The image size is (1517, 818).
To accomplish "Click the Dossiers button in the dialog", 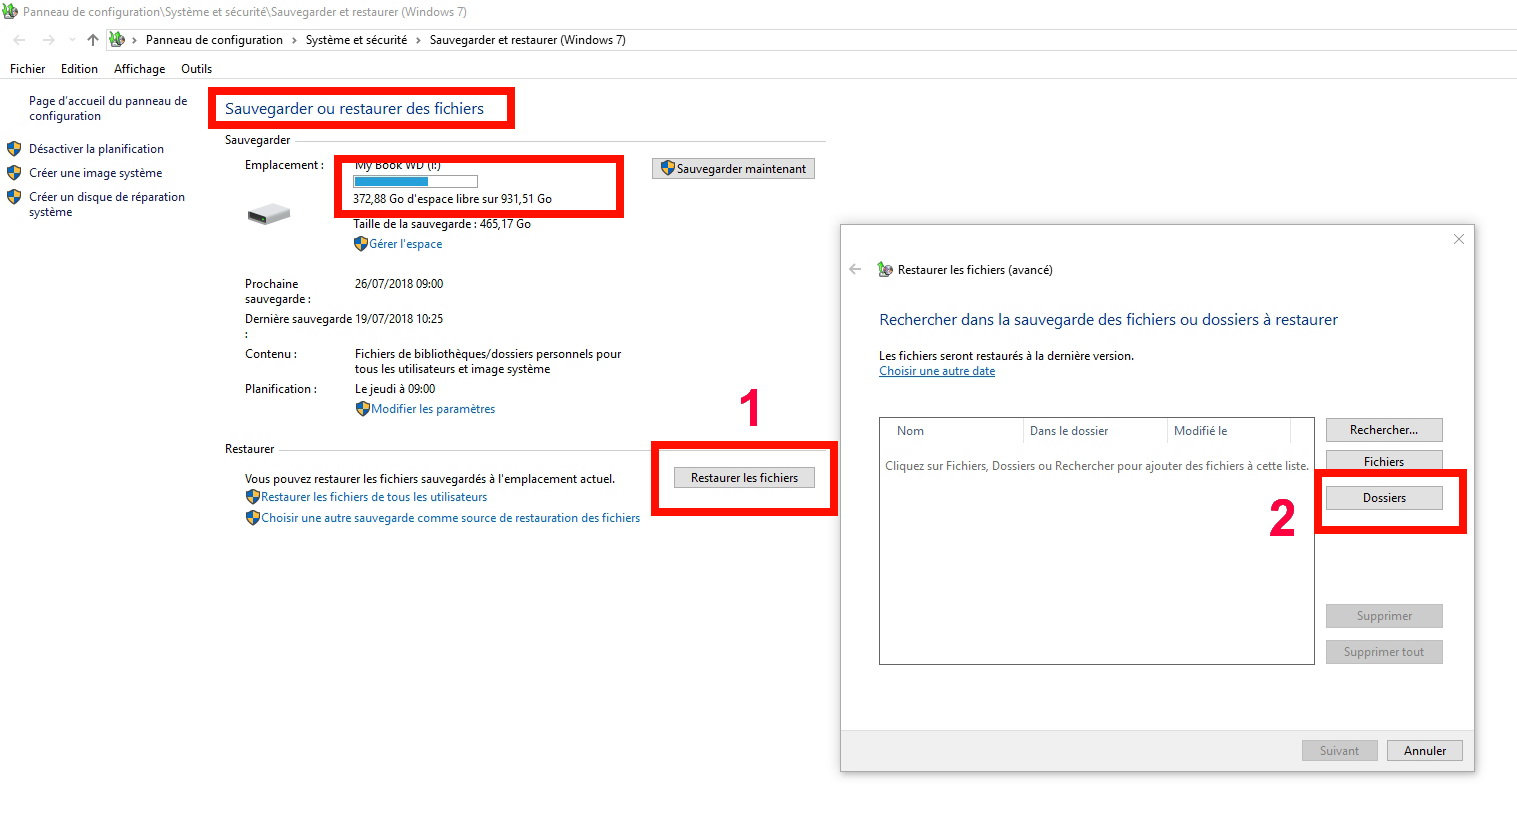I will pos(1384,498).
